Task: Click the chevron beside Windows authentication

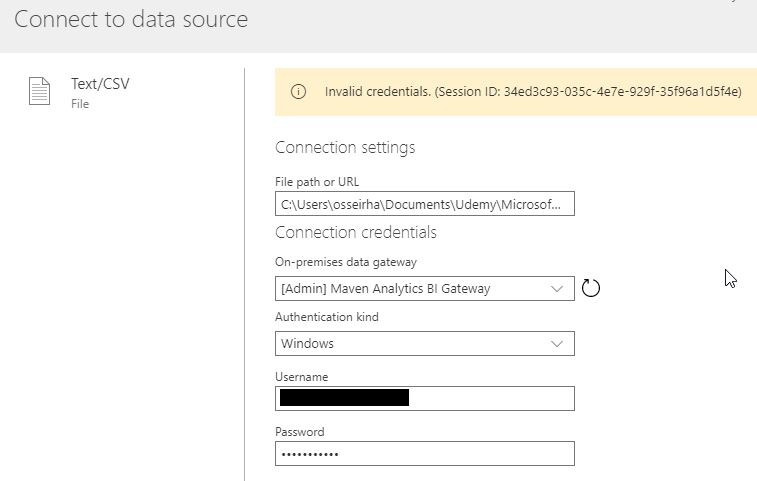Action: (557, 344)
